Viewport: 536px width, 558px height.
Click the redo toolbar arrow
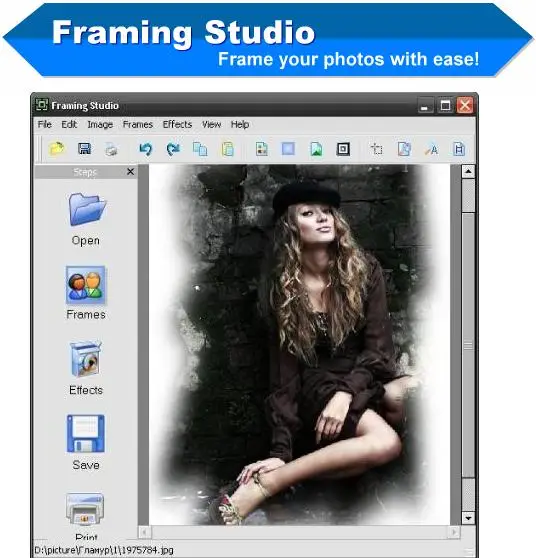(x=173, y=149)
